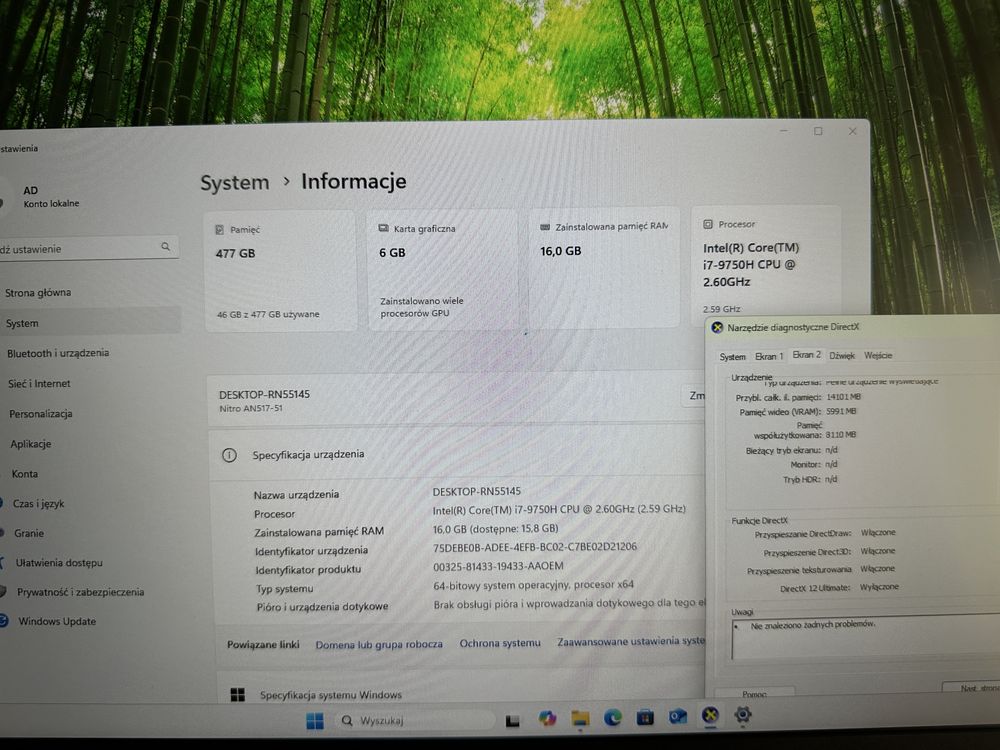Open Outlook from the taskbar
This screenshot has width=1000, height=750.
point(677,717)
